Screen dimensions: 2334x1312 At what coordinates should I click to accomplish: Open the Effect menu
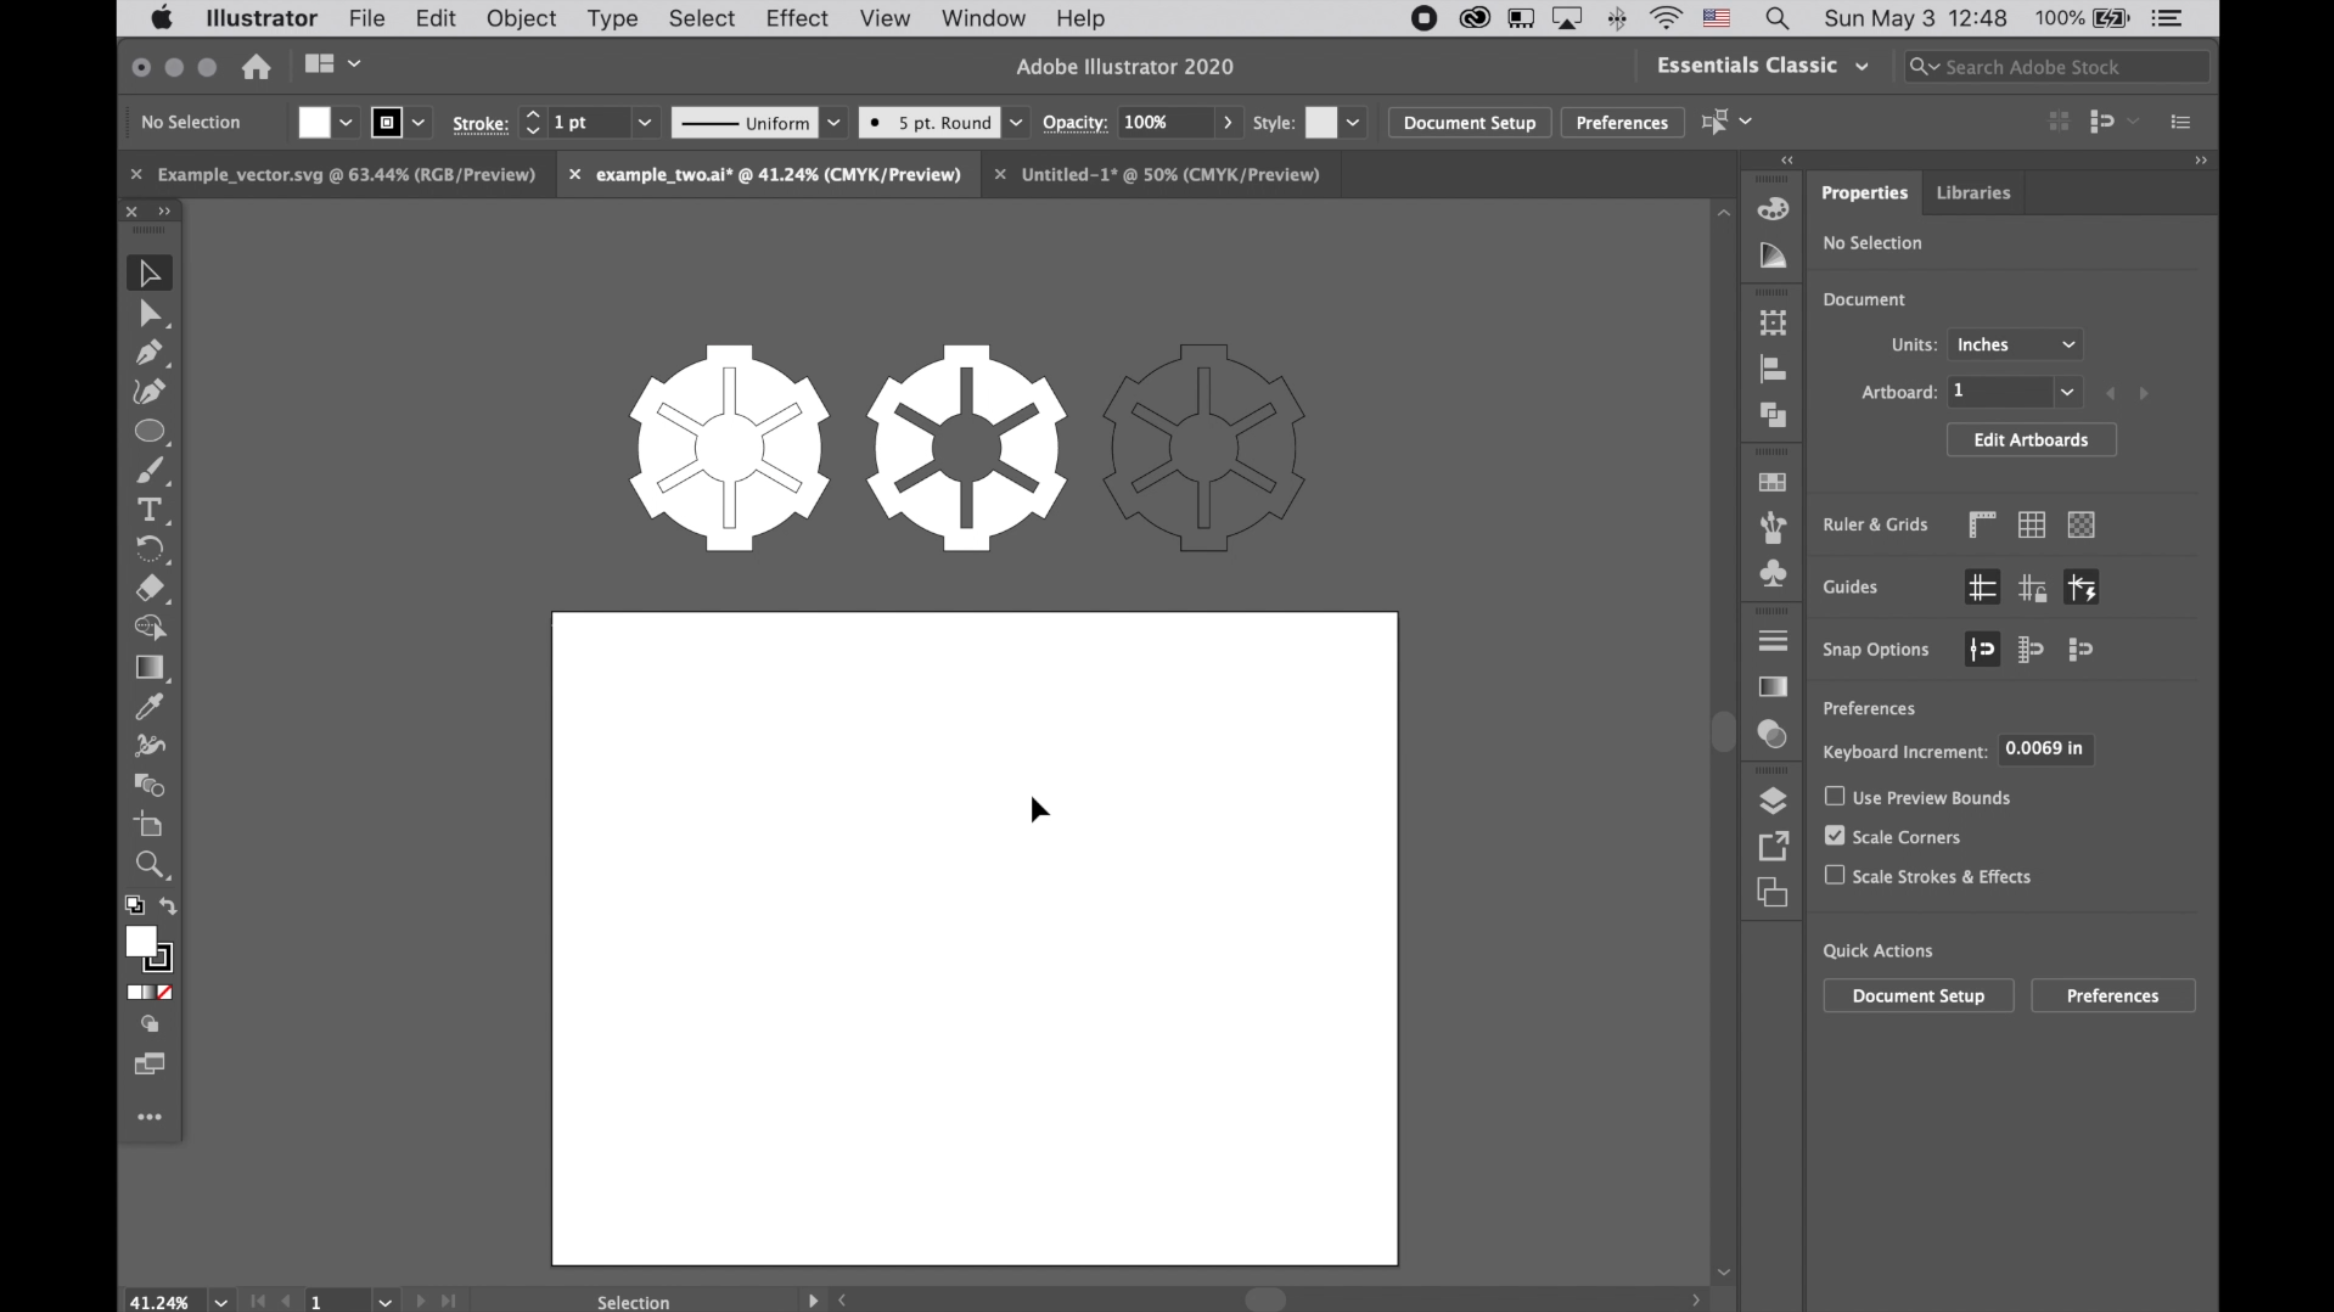(796, 18)
